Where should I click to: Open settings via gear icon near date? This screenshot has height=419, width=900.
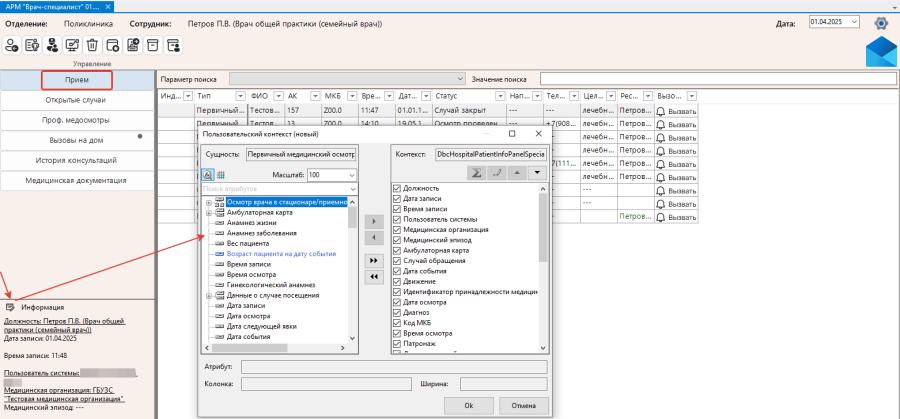[x=880, y=23]
